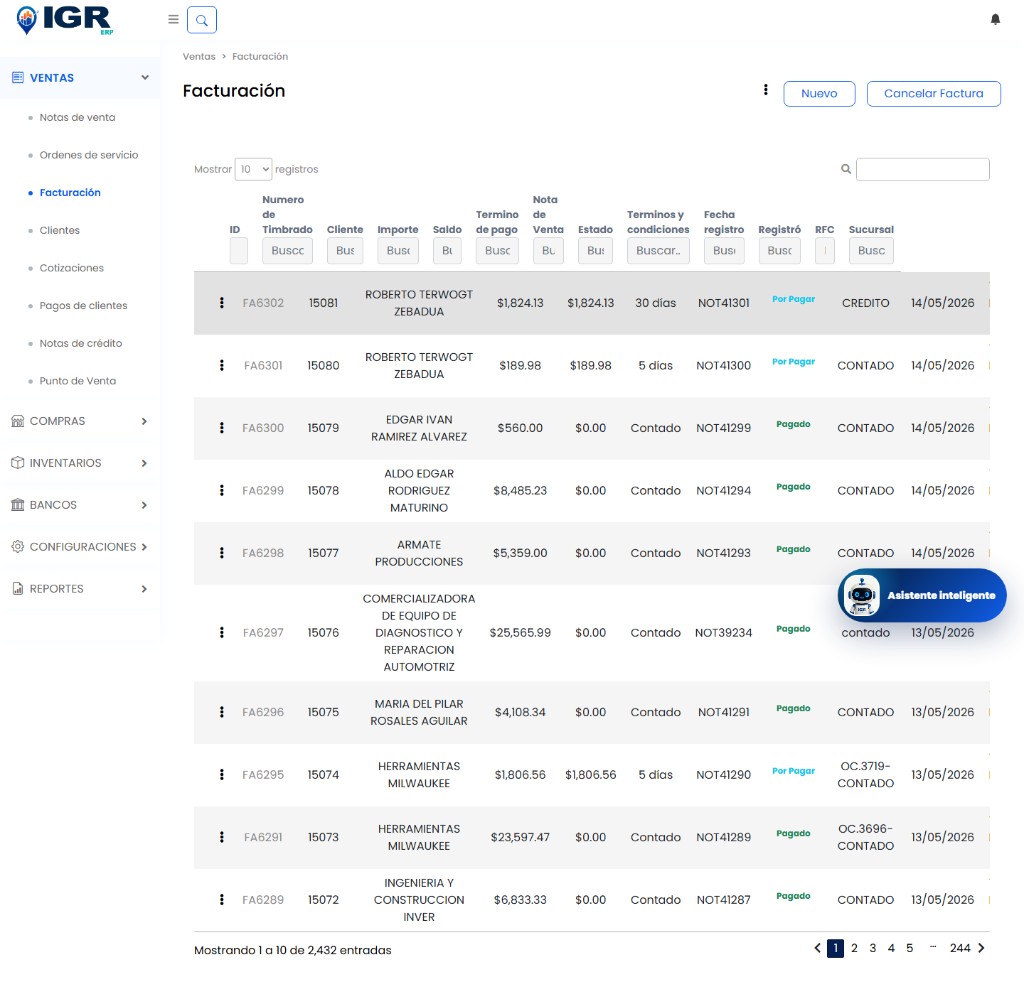Open Clientes menu item
Image resolution: width=1024 pixels, height=999 pixels.
click(x=59, y=230)
